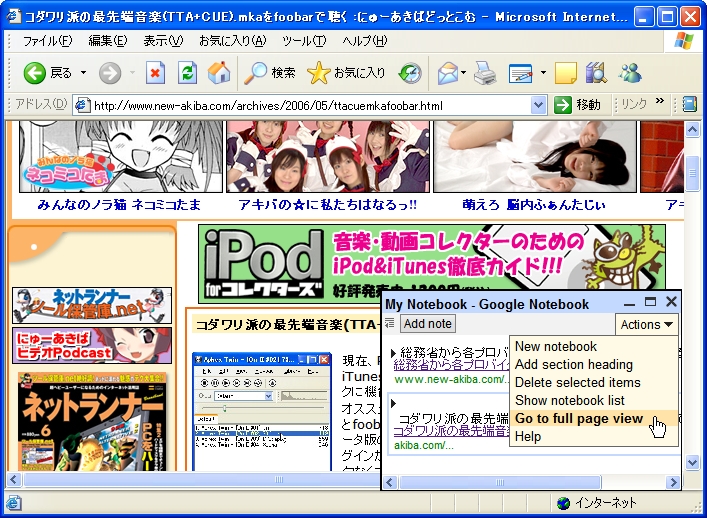Open the address bar dropdown arrow
The height and width of the screenshot is (518, 707).
pos(538,105)
